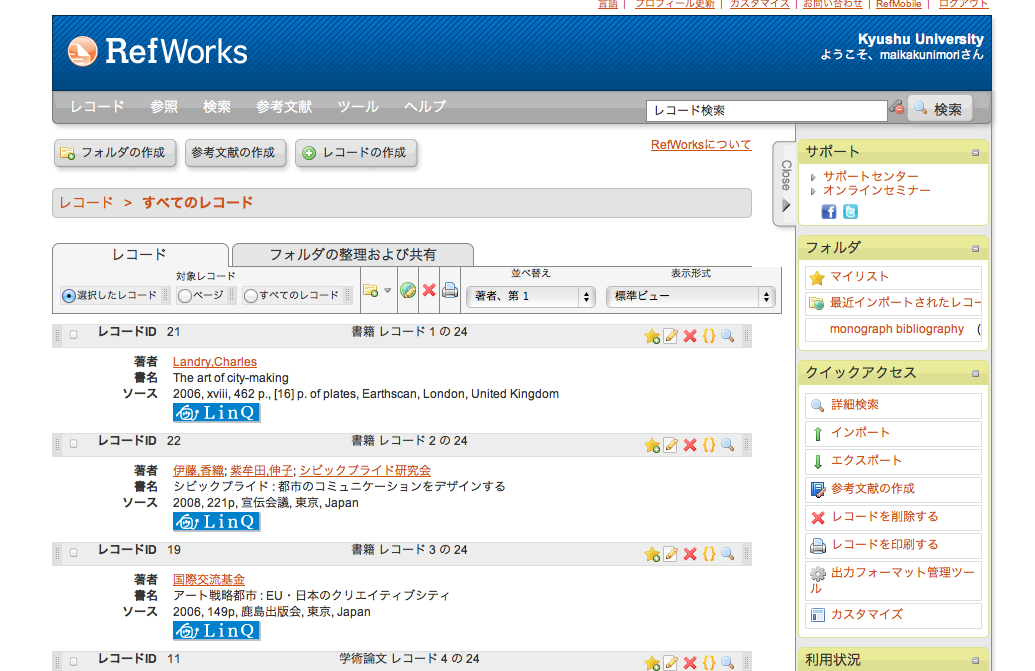Click the global edit icon in toolbar
The width and height of the screenshot is (1035, 671).
[x=408, y=290]
